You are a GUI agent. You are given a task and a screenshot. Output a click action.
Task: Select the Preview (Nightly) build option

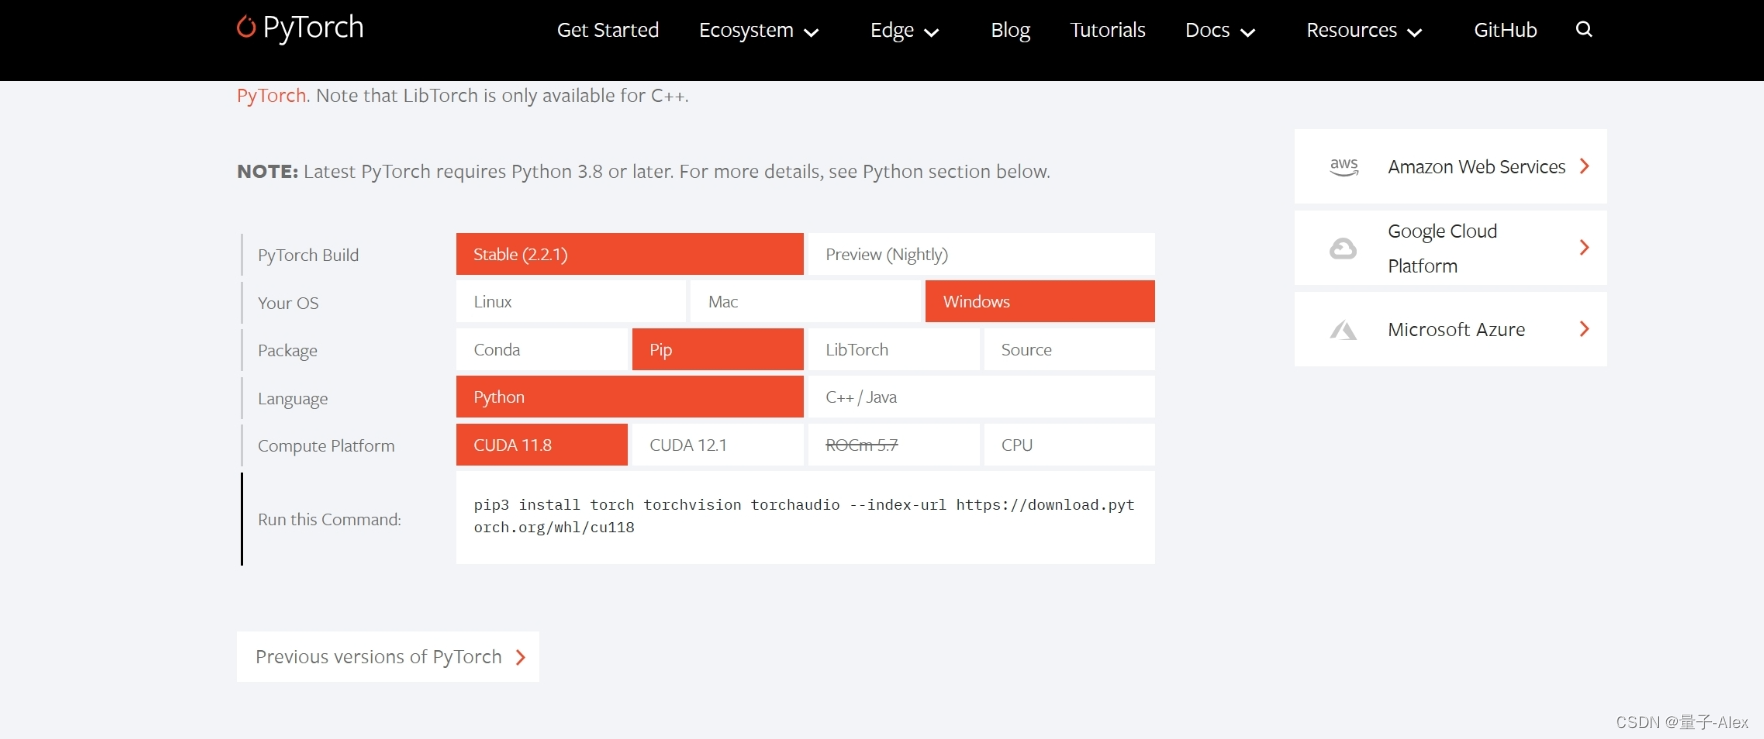[981, 254]
